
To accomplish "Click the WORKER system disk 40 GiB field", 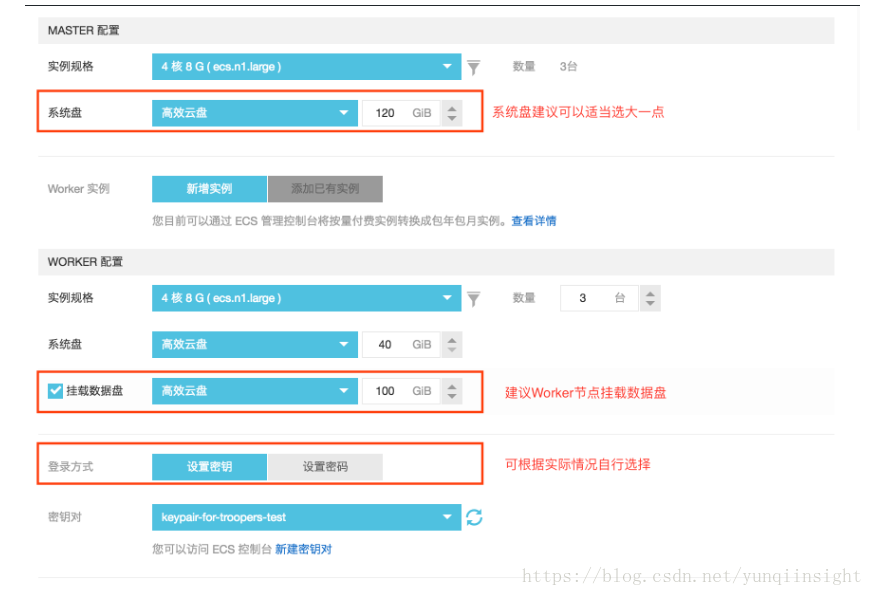I will coord(401,344).
